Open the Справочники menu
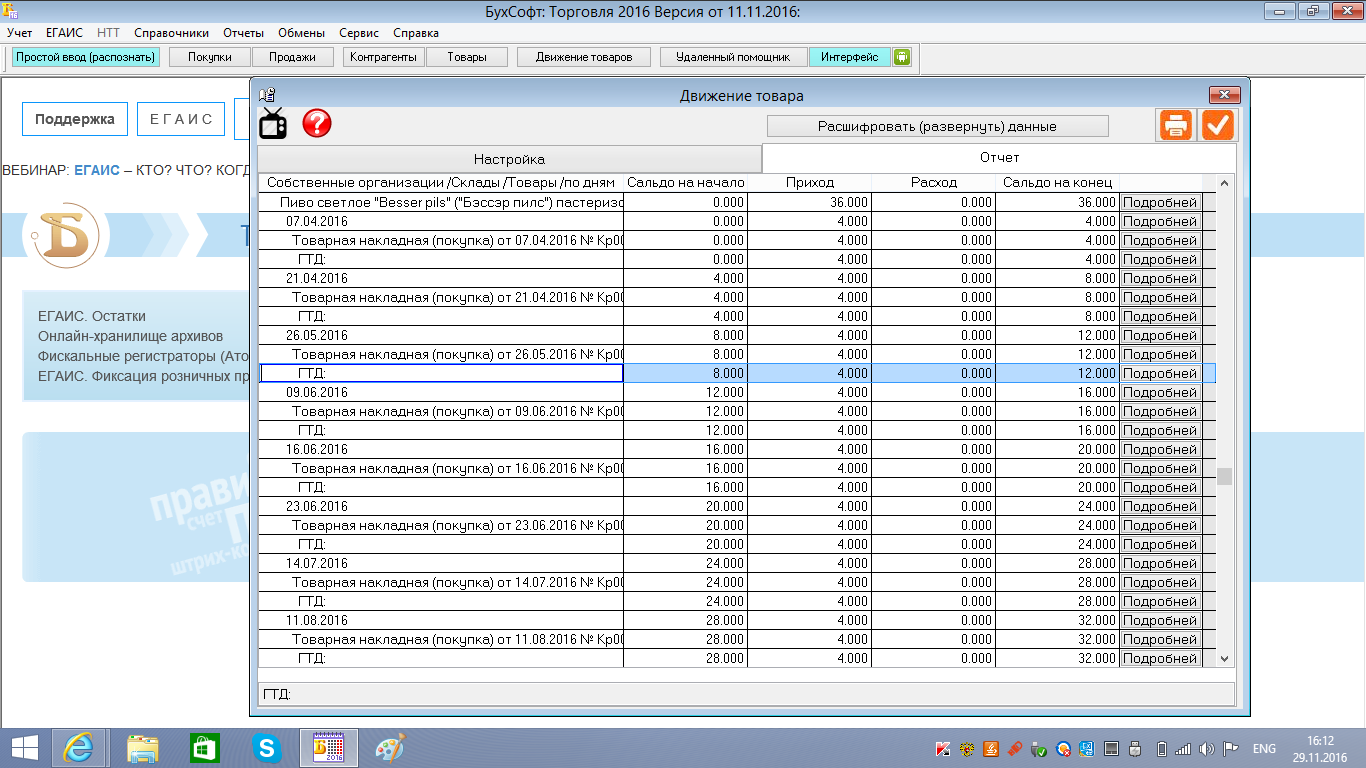Viewport: 1366px width, 768px height. click(171, 33)
